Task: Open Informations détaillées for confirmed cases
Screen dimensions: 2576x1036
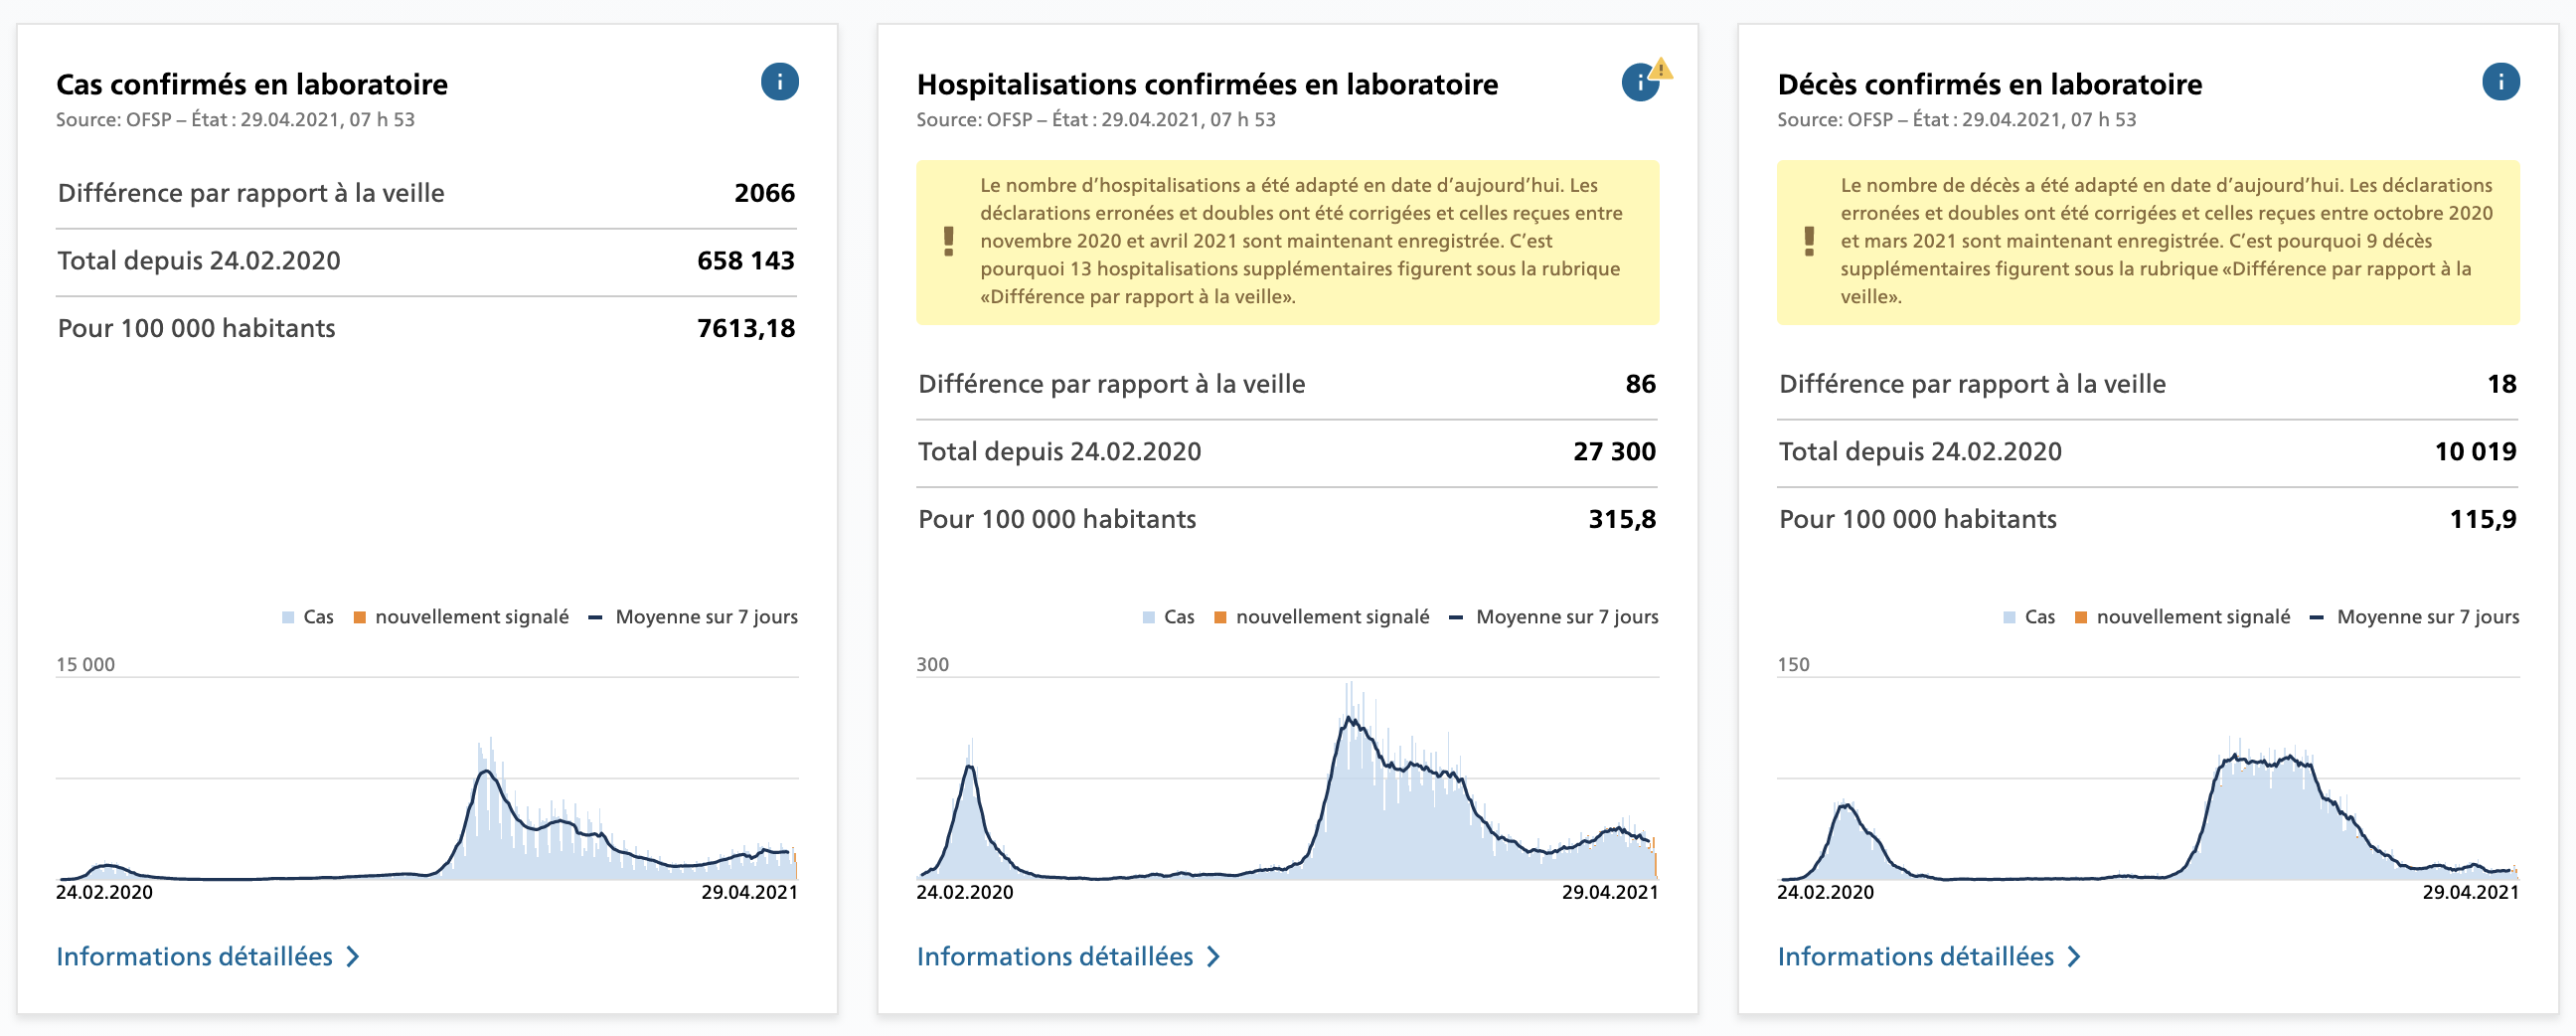Action: pos(195,957)
